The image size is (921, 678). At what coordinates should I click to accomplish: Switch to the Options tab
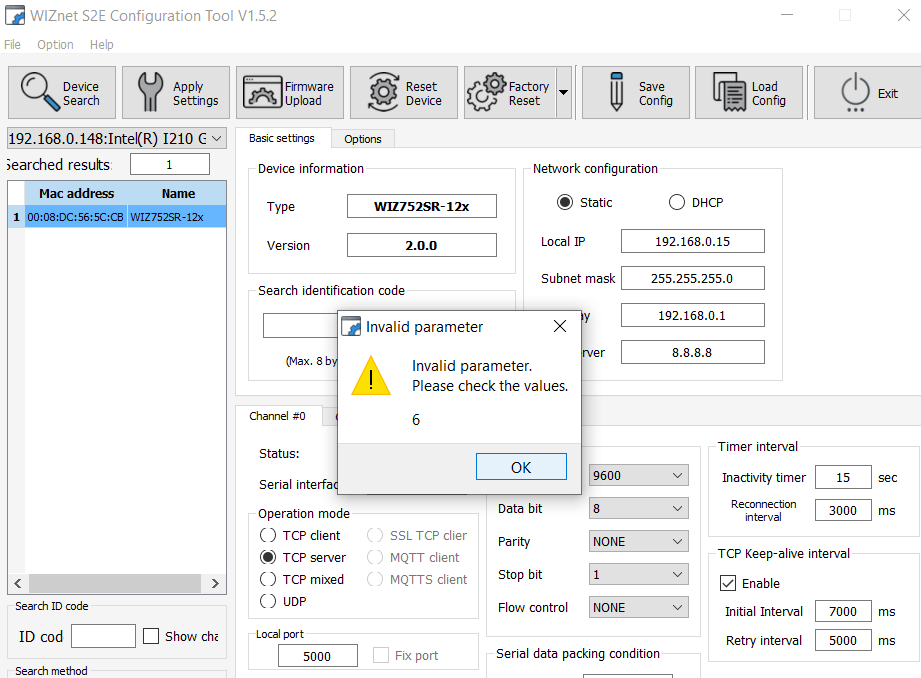pyautogui.click(x=362, y=139)
